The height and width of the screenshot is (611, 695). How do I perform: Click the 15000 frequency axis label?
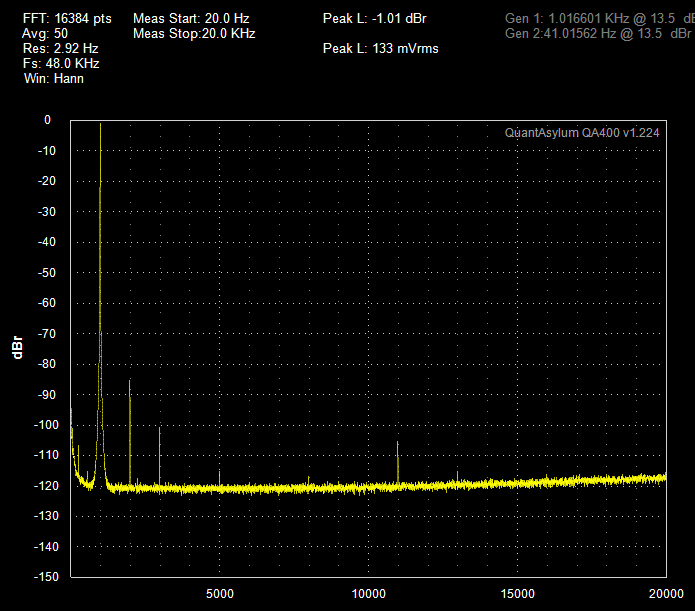pyautogui.click(x=517, y=594)
